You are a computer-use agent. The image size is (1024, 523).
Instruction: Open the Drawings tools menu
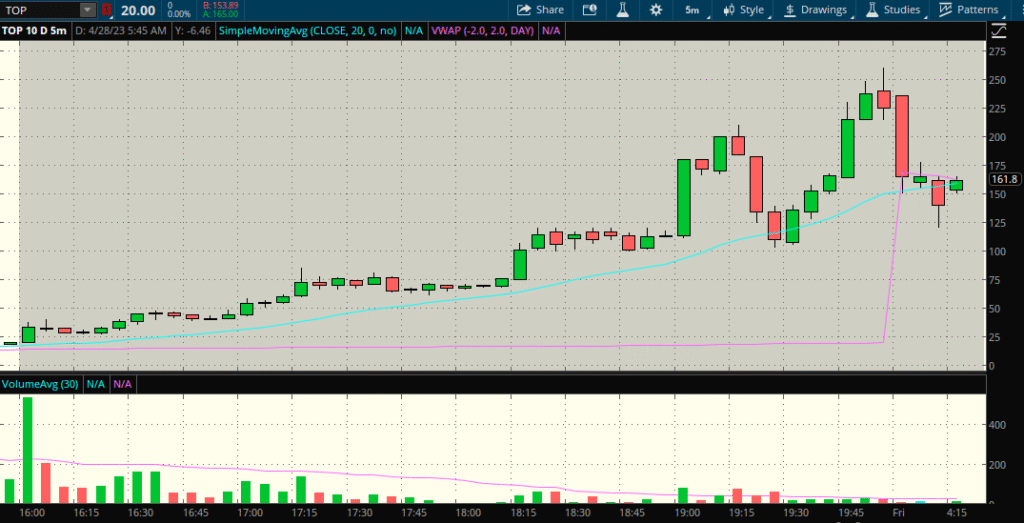[815, 10]
